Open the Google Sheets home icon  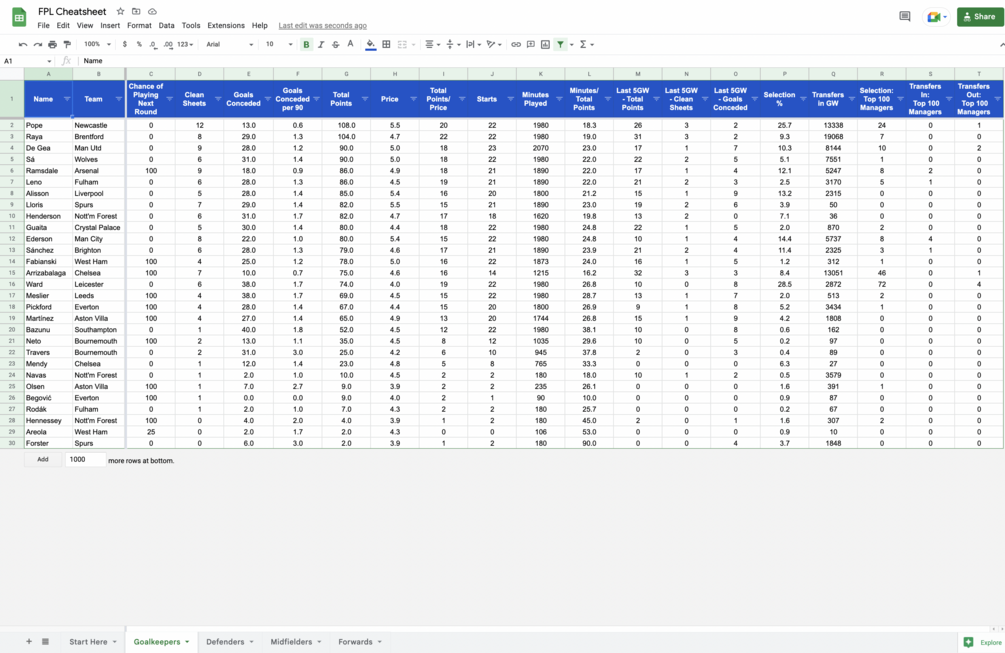(x=19, y=18)
